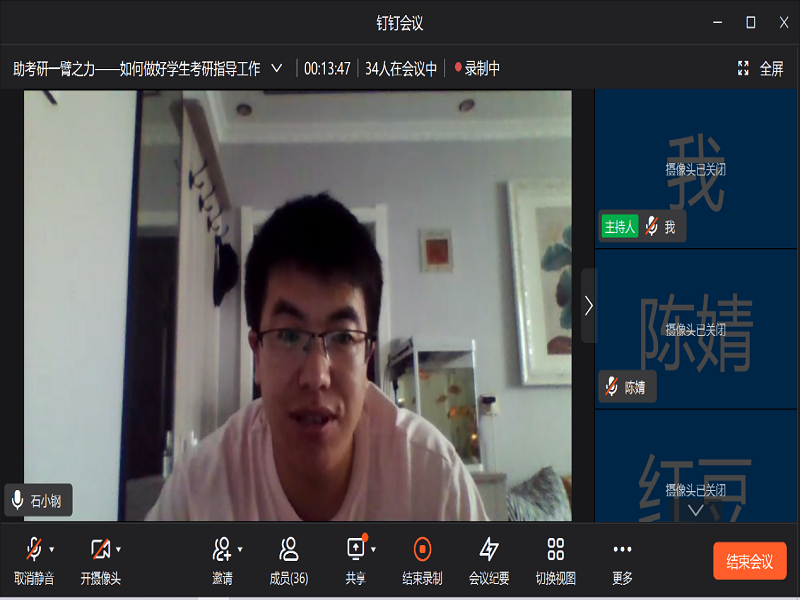Click the 34人在会议中 participant count

pyautogui.click(x=401, y=69)
